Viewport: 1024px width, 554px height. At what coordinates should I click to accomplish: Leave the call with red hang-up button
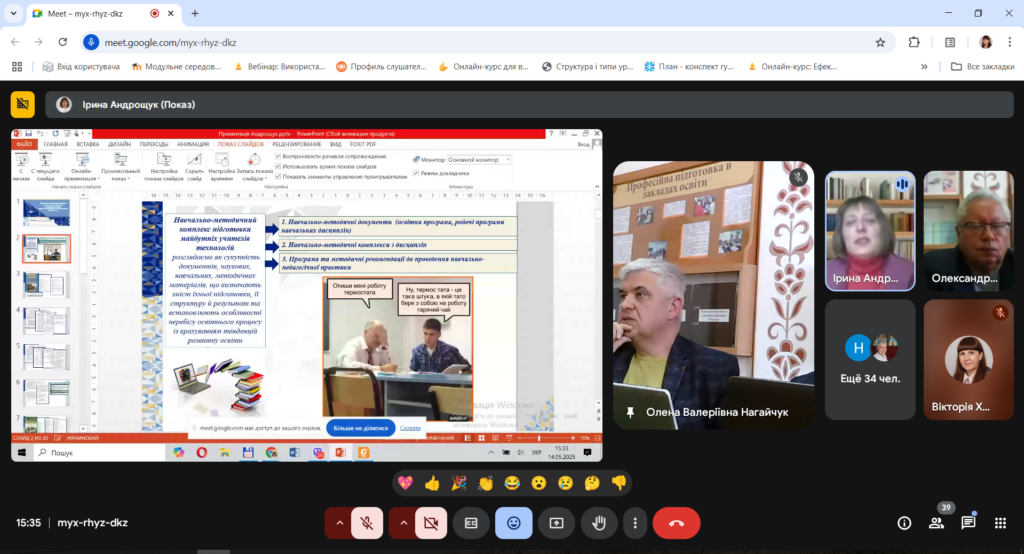(x=676, y=523)
